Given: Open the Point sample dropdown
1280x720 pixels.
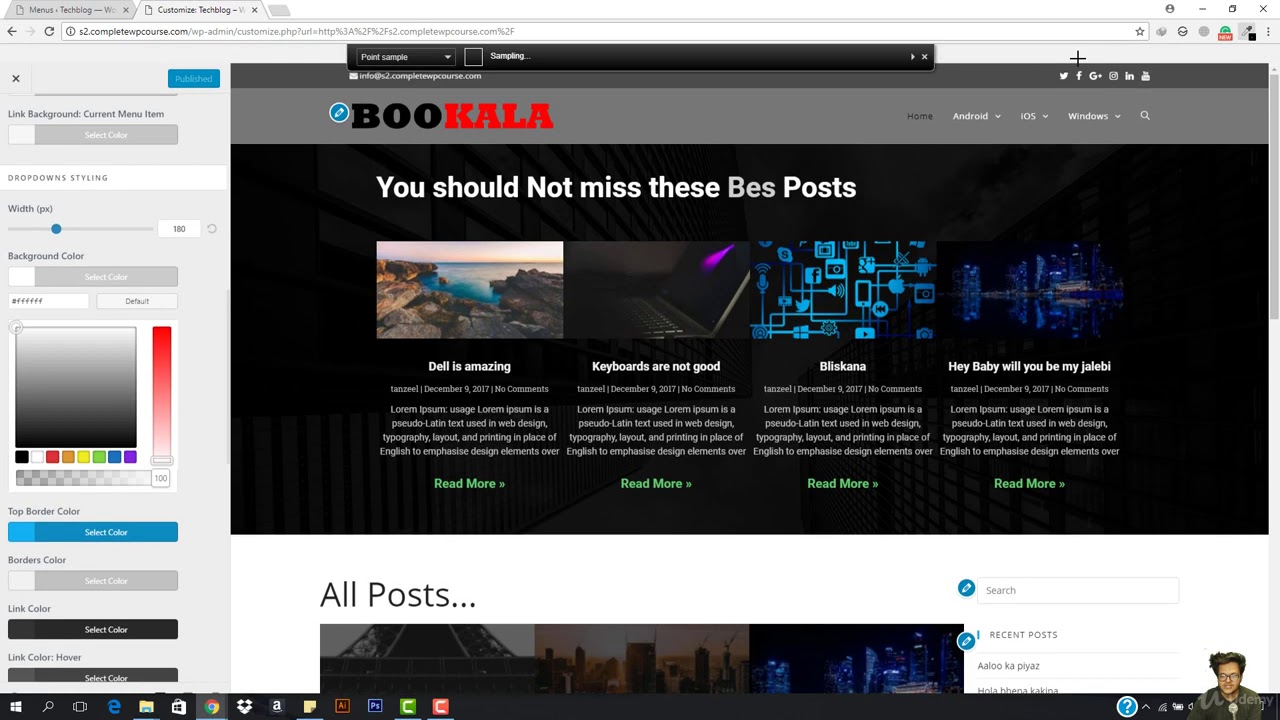Looking at the screenshot, I should click(405, 57).
